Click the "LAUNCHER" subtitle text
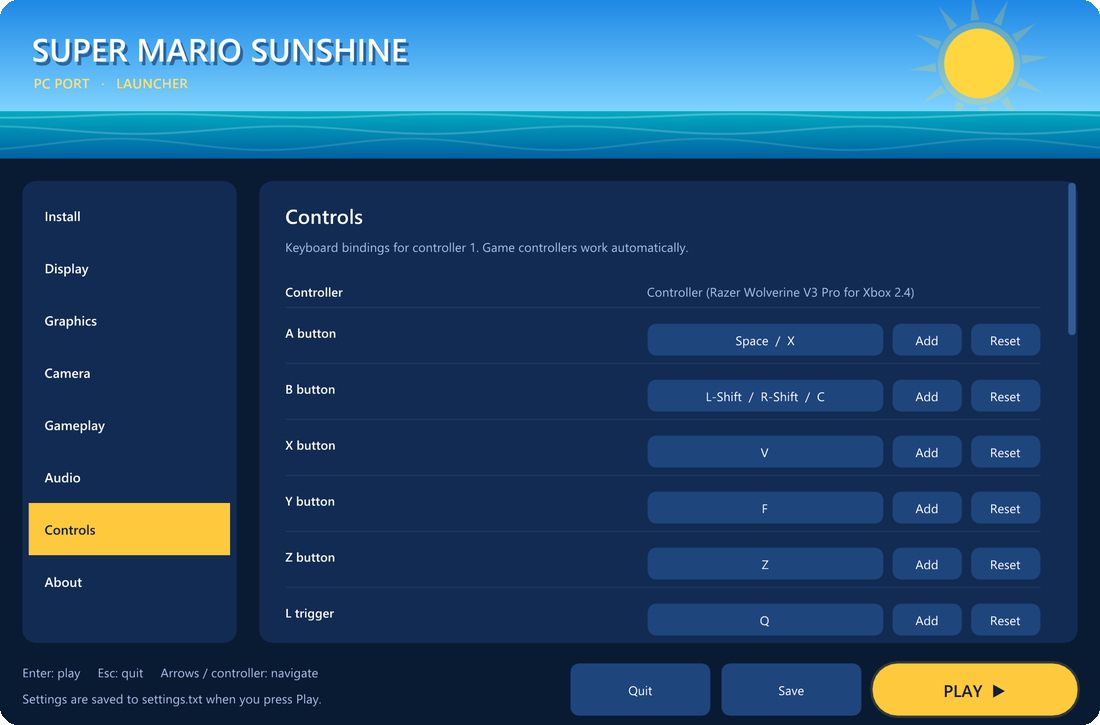 [152, 84]
